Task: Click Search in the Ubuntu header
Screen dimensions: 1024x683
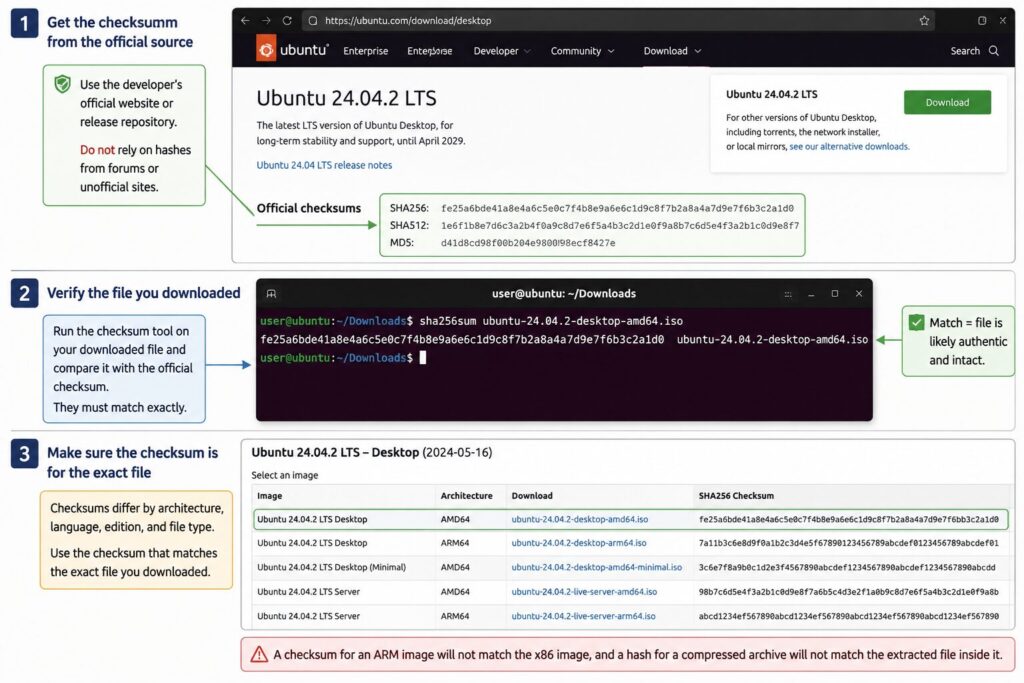Action: click(965, 51)
